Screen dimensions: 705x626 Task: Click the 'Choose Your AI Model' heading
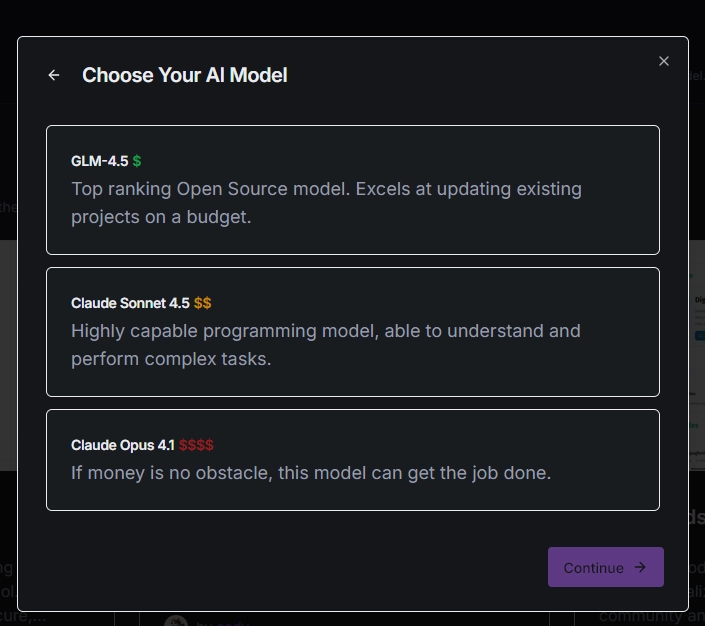pos(185,75)
